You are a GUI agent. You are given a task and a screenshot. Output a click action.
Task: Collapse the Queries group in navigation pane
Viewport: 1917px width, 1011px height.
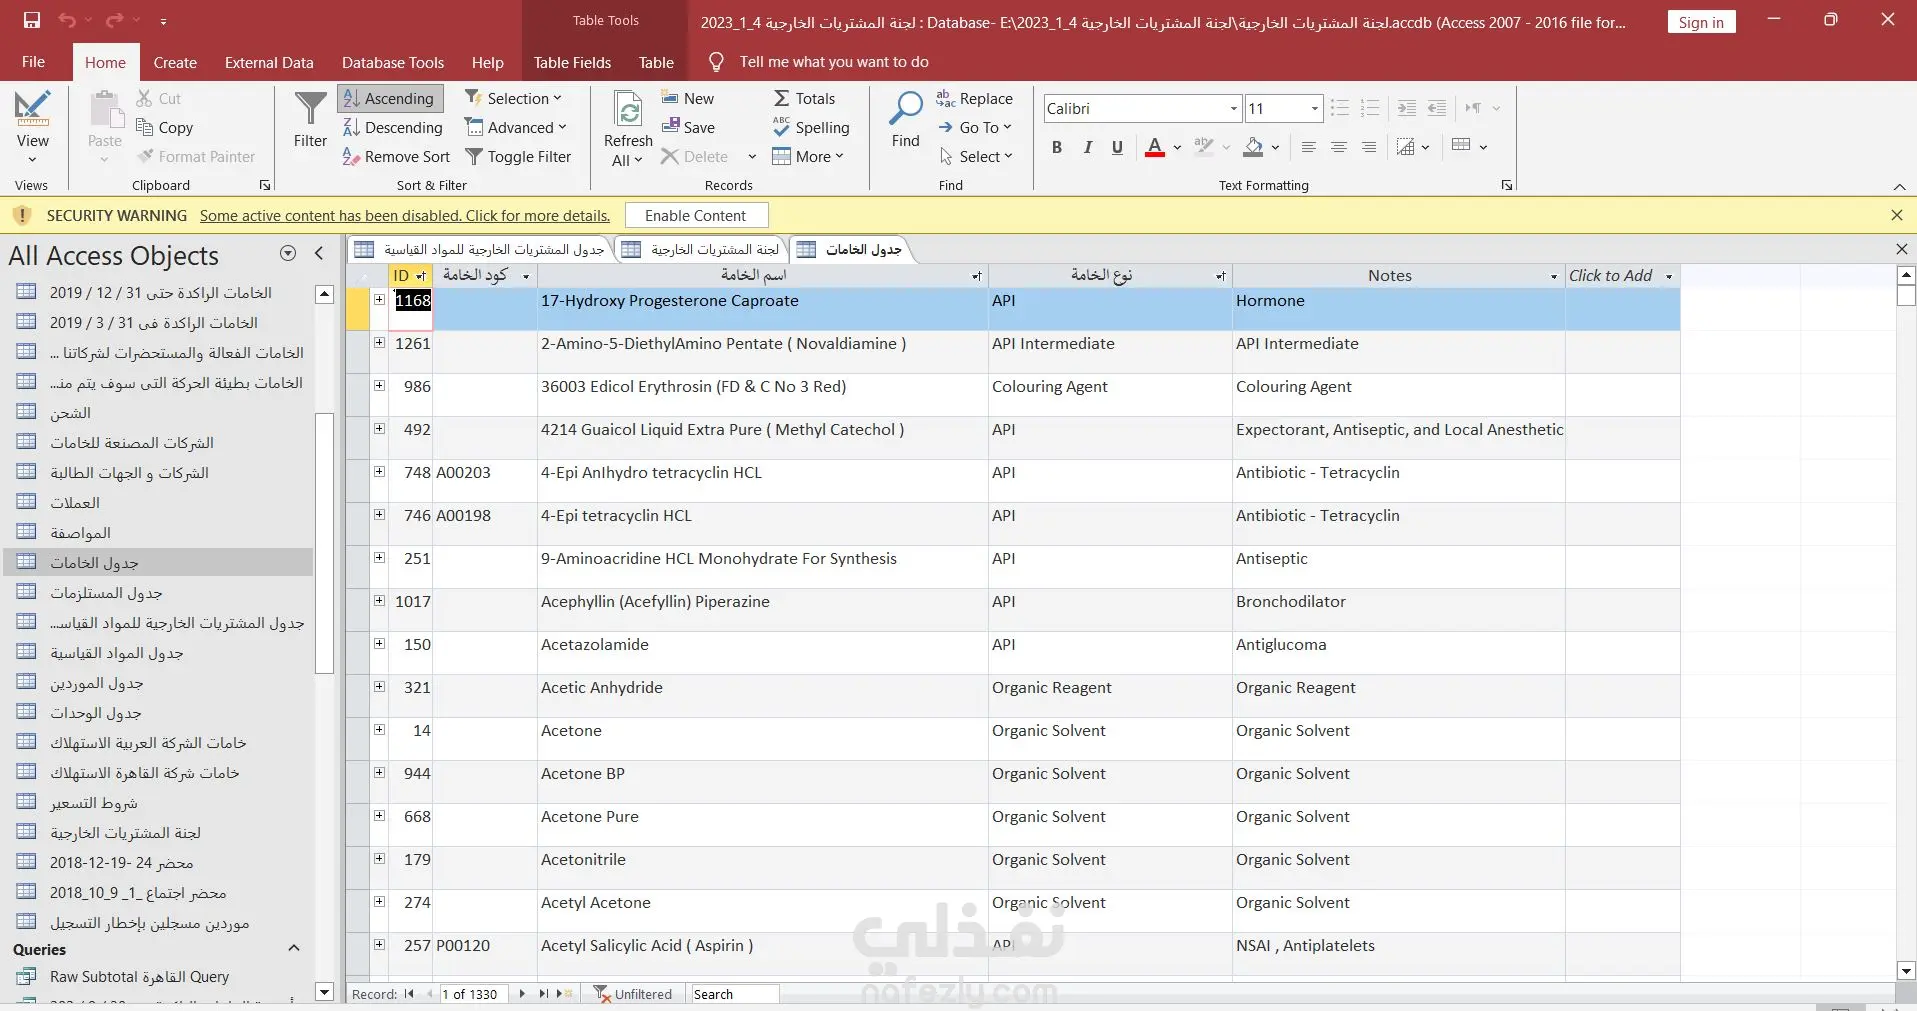click(x=294, y=948)
